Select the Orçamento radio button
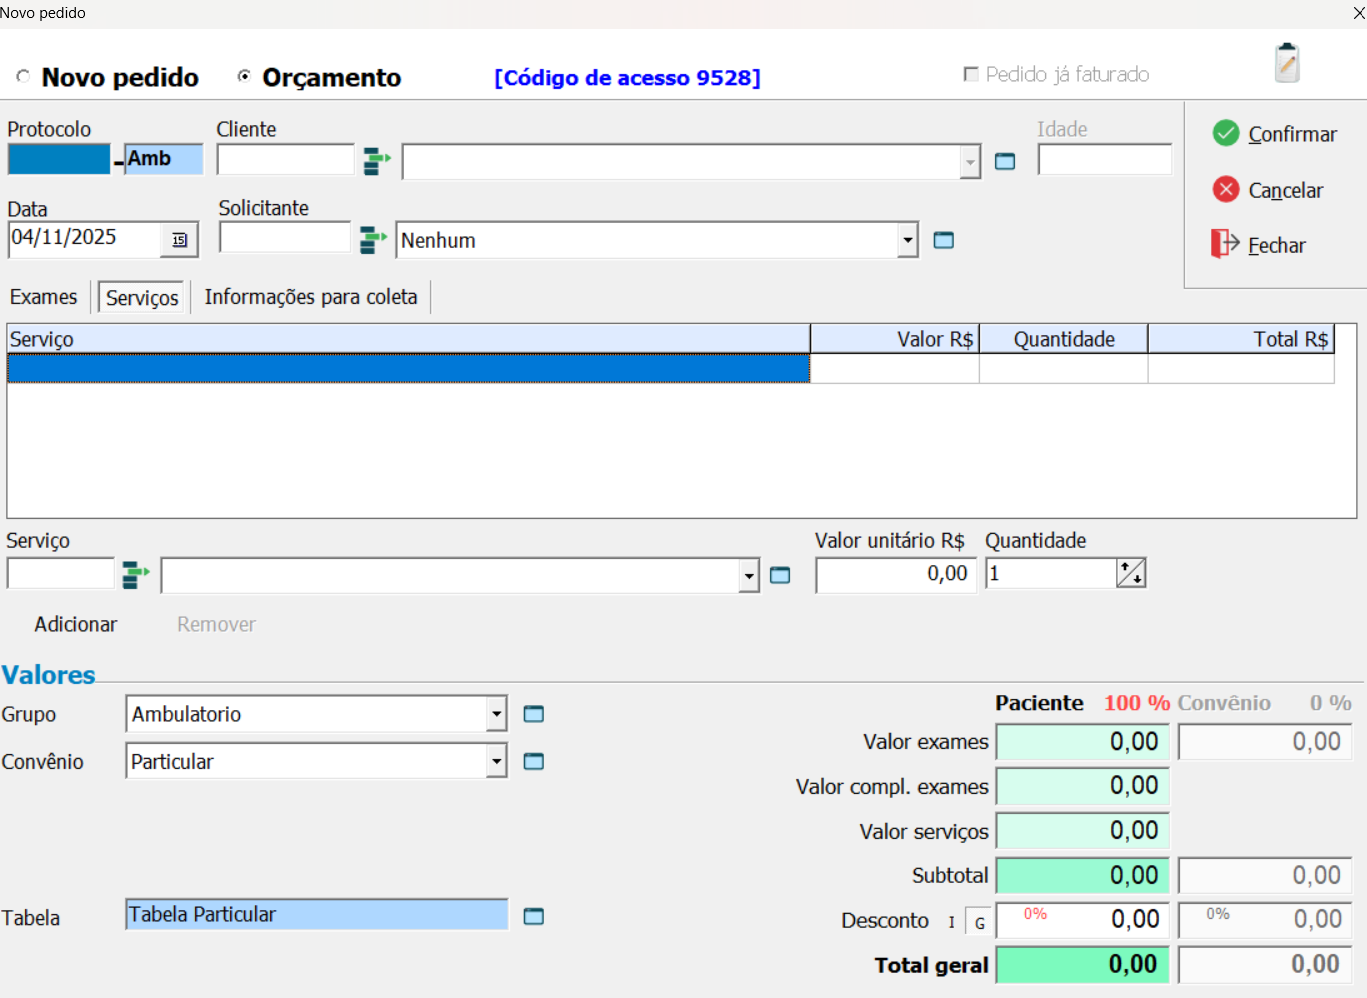Viewport: 1367px width, 998px height. [243, 77]
